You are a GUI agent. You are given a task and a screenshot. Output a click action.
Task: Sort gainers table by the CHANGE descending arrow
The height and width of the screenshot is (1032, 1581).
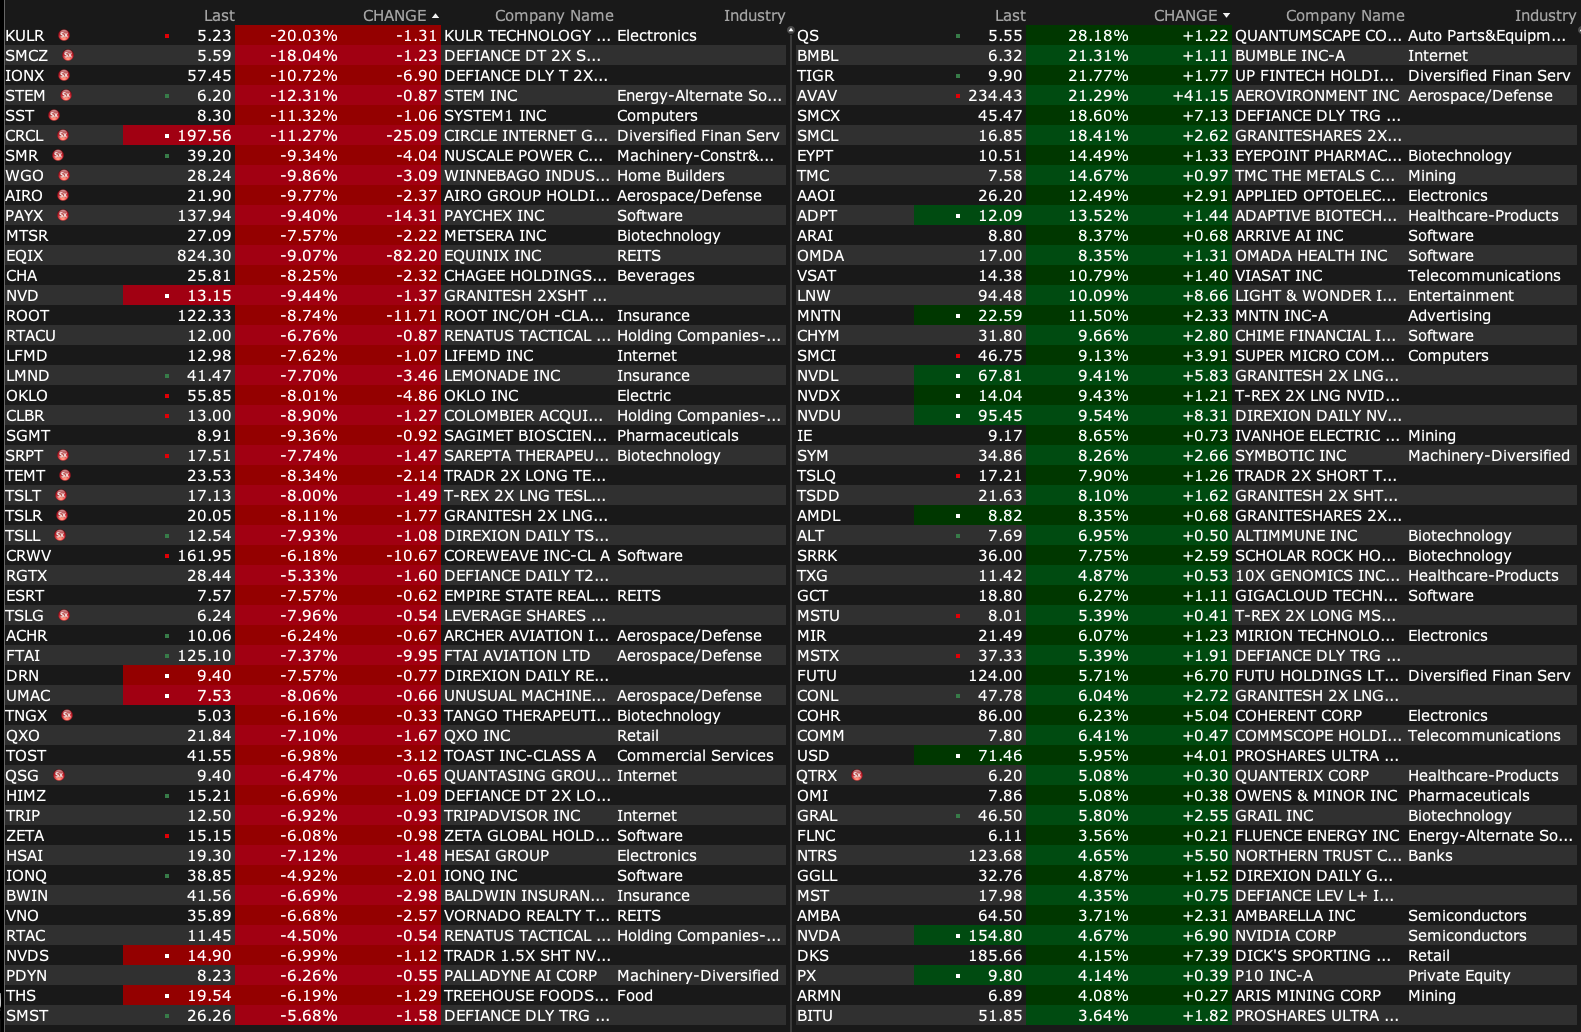[1226, 16]
